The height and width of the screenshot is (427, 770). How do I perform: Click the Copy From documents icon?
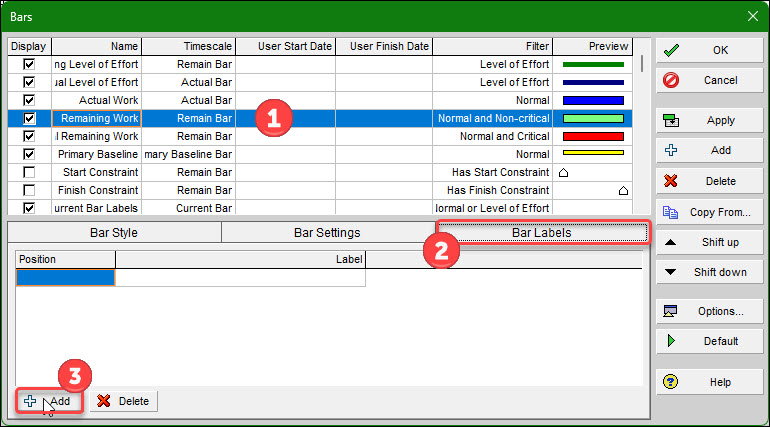670,212
